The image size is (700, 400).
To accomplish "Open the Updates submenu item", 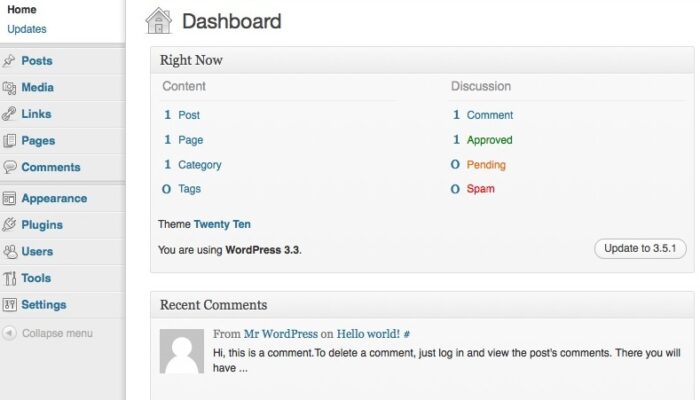I will point(27,29).
